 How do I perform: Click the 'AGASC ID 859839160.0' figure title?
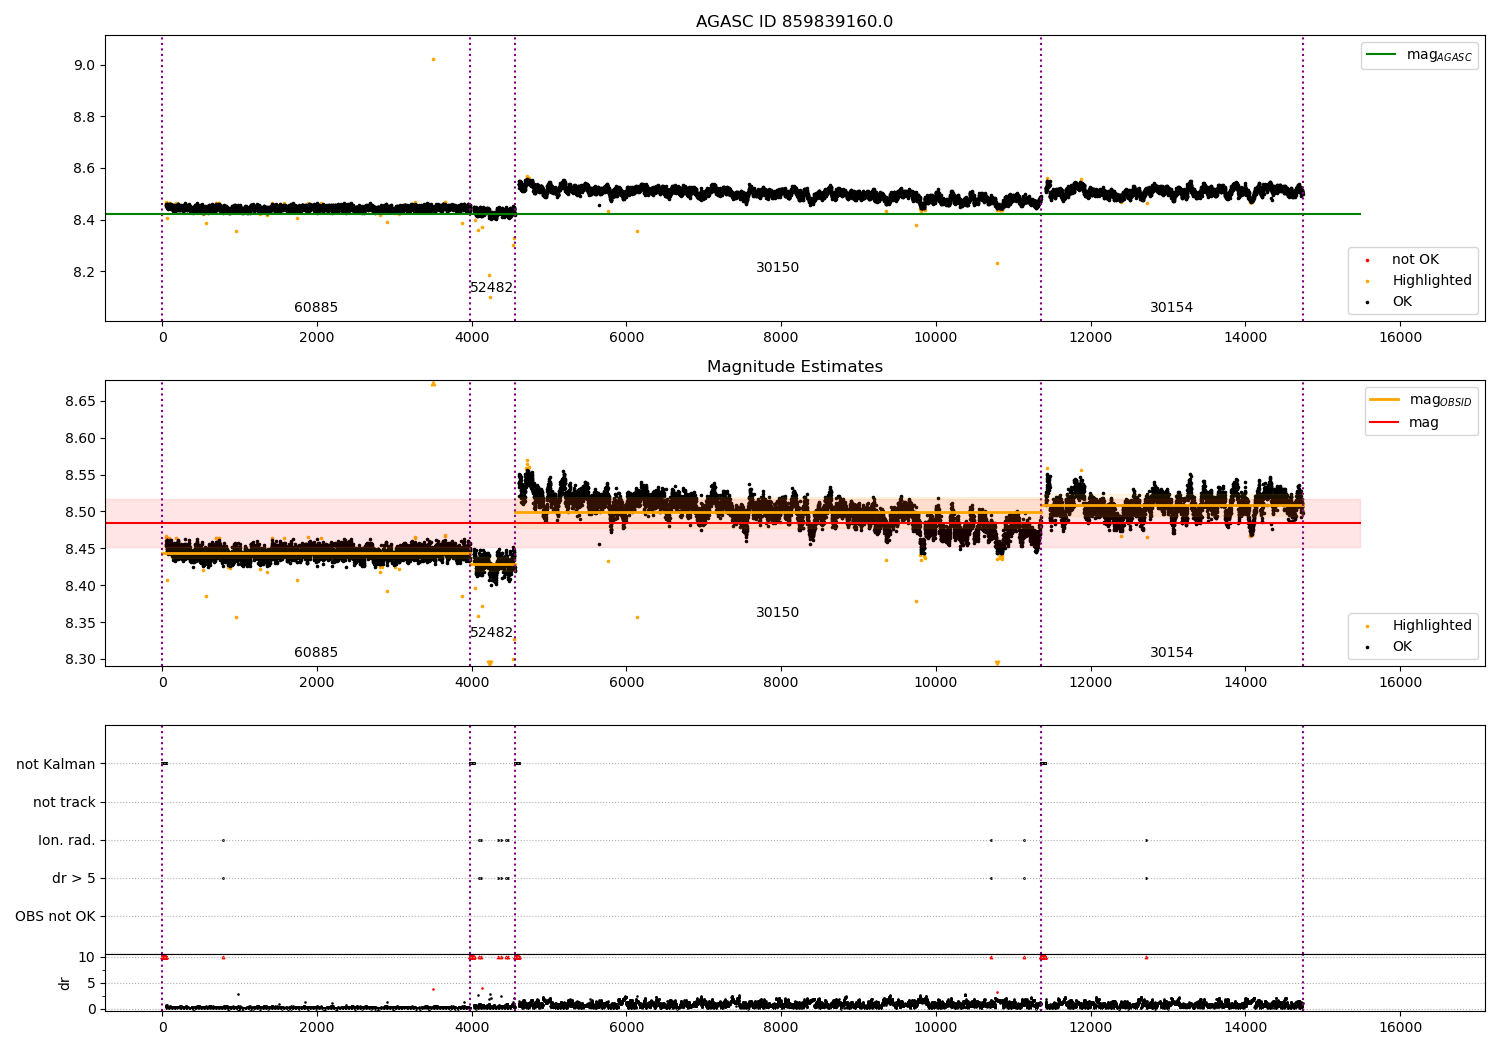(794, 22)
